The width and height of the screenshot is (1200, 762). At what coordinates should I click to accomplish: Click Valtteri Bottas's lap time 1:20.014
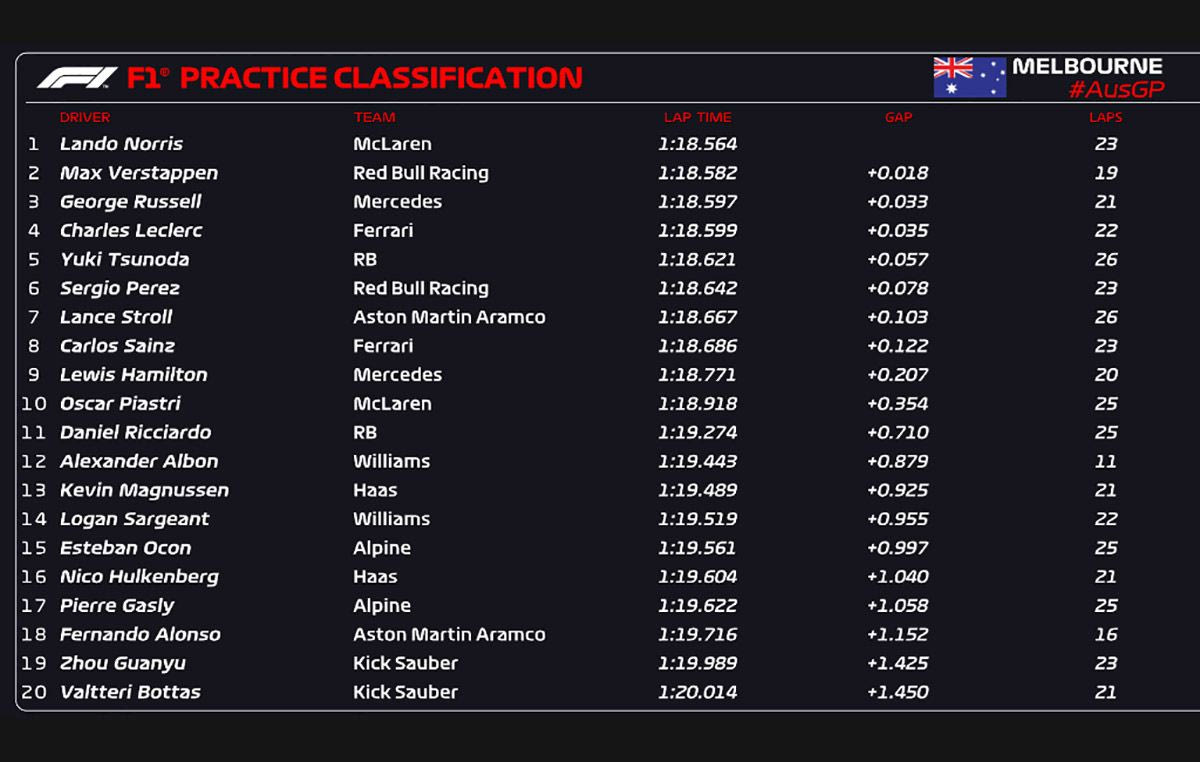(697, 692)
